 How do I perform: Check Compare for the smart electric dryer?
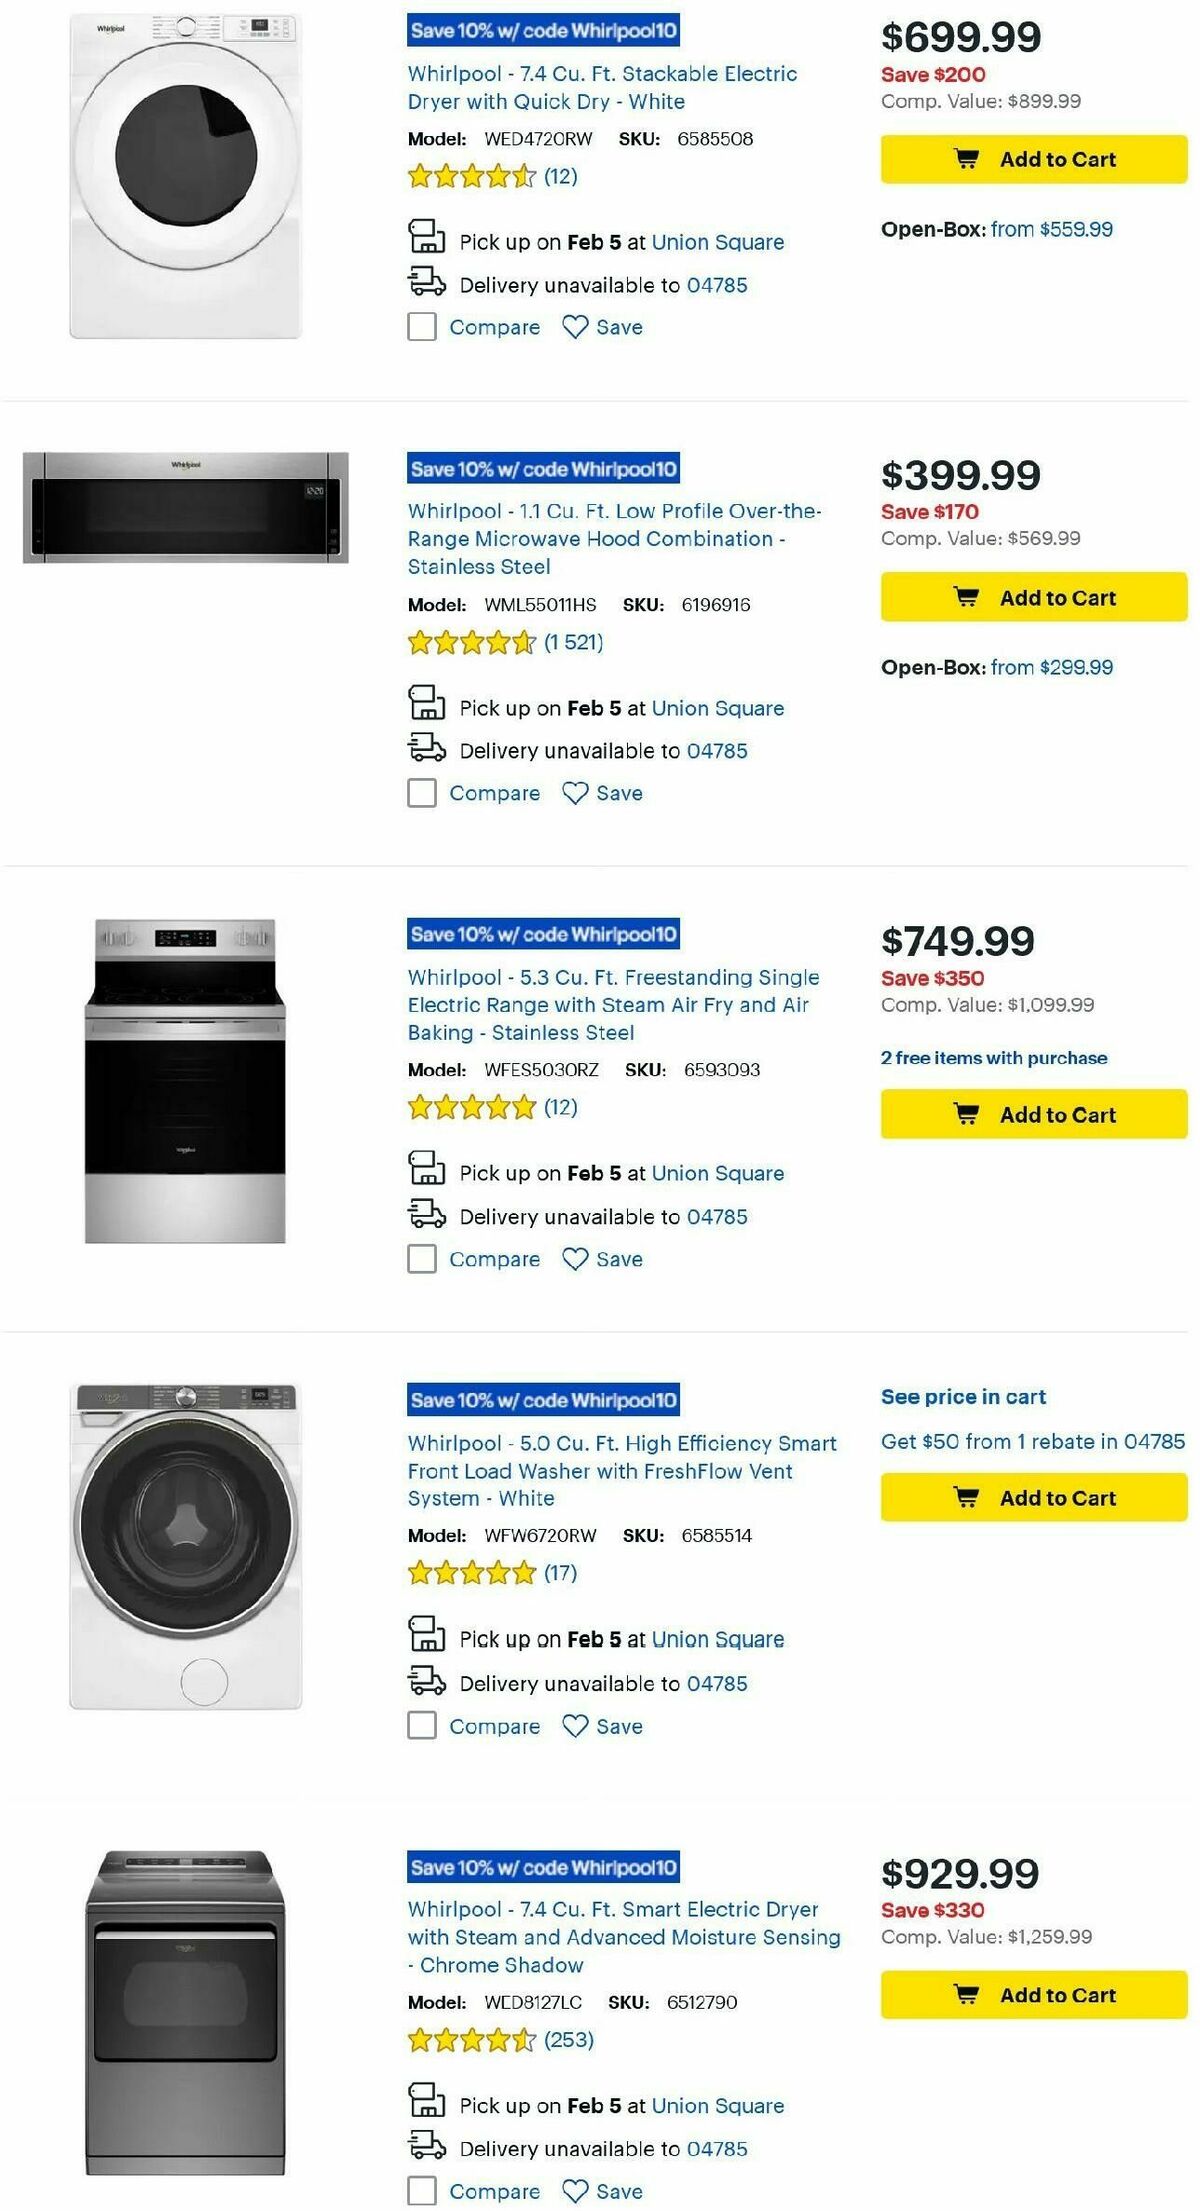pos(423,2189)
